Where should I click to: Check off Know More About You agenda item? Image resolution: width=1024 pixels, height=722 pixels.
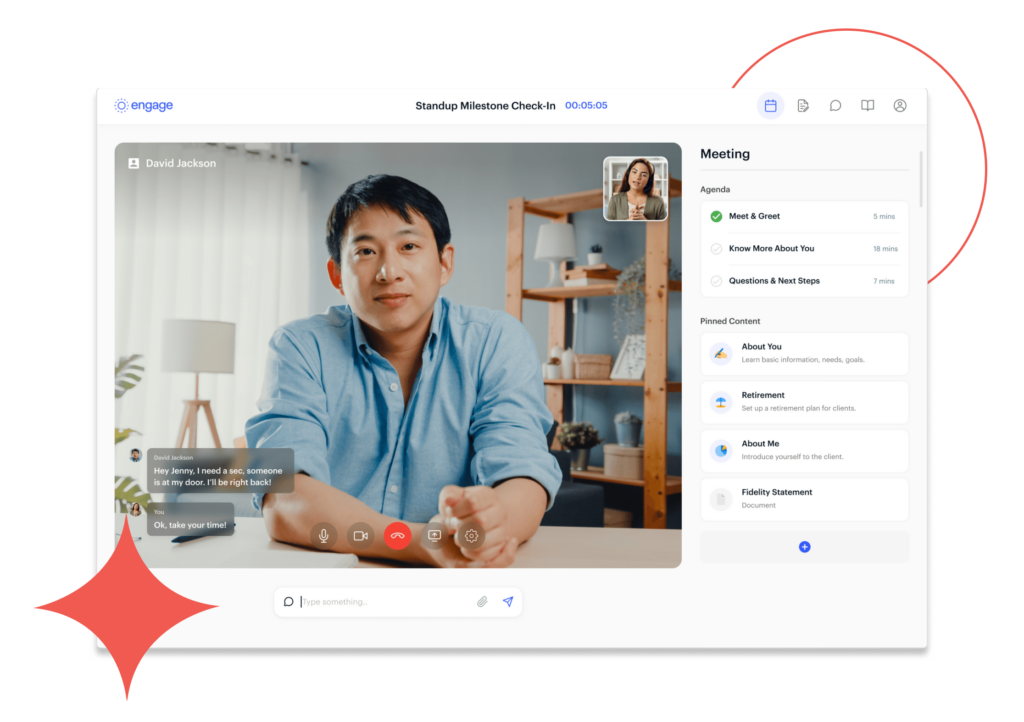click(x=716, y=249)
